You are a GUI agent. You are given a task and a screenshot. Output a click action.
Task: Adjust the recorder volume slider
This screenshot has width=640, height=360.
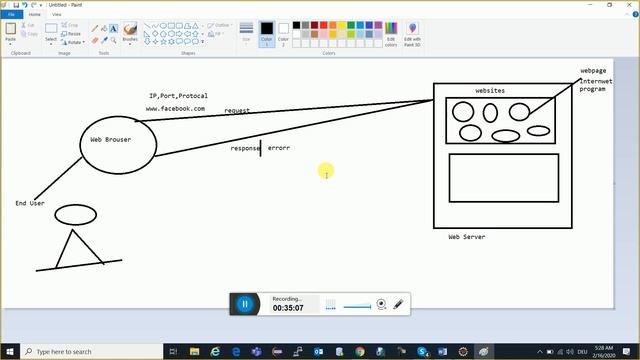coord(357,307)
